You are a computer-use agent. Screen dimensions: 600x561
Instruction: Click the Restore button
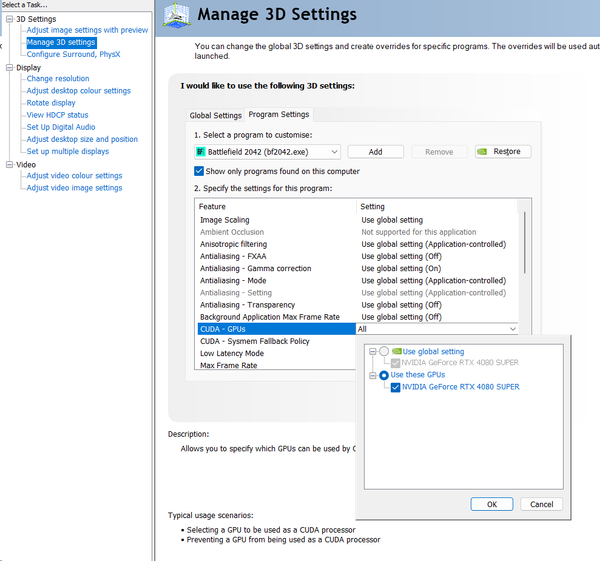(x=503, y=152)
